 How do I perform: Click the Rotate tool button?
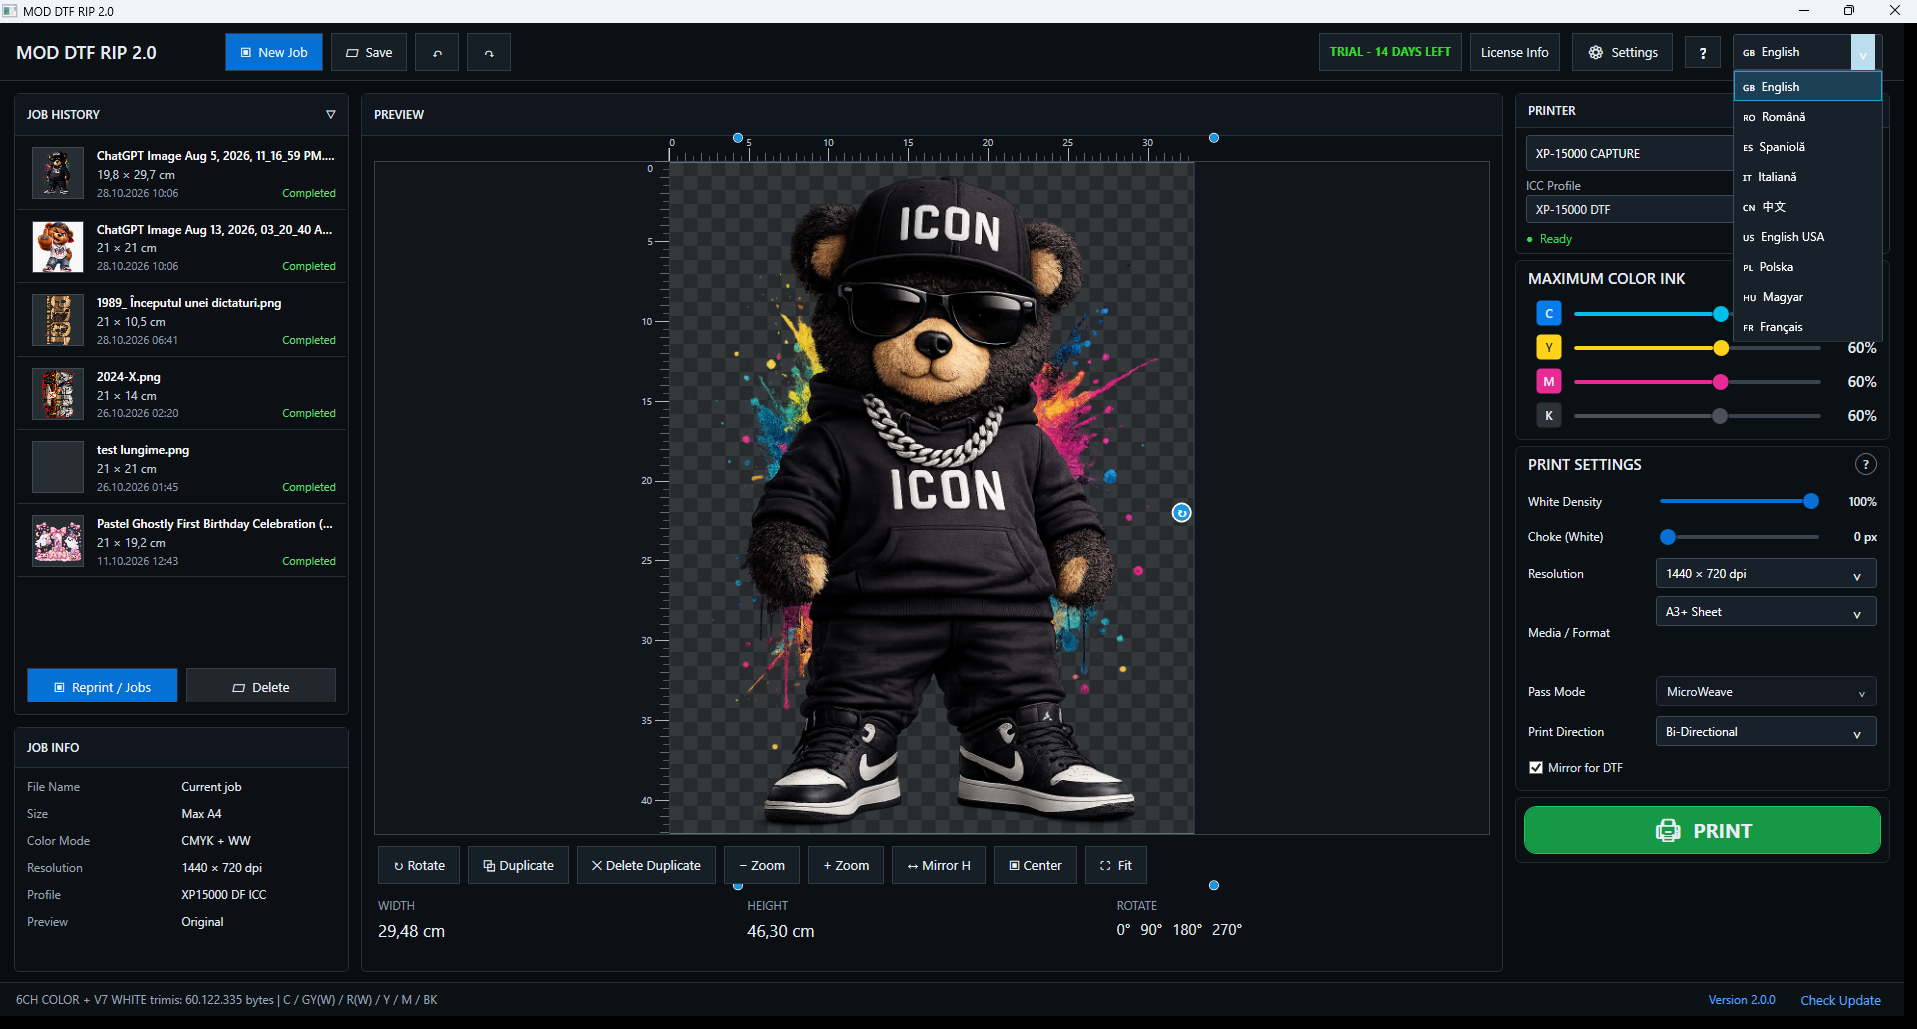(x=419, y=865)
